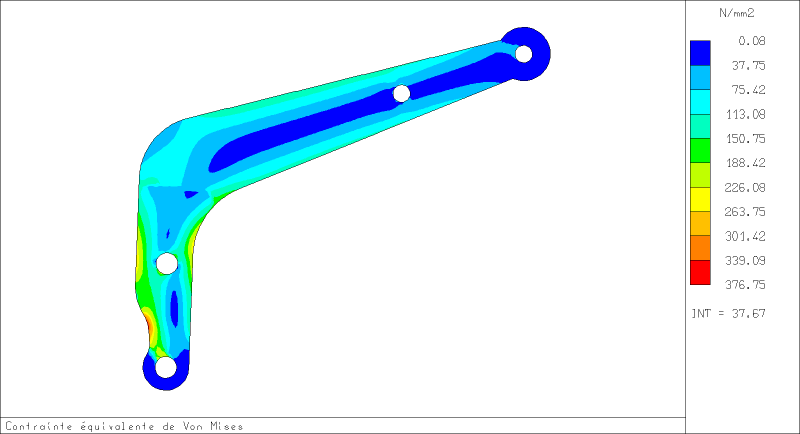The height and width of the screenshot is (434, 800).
Task: Click the maximum value 376.75
Action: [x=745, y=285]
